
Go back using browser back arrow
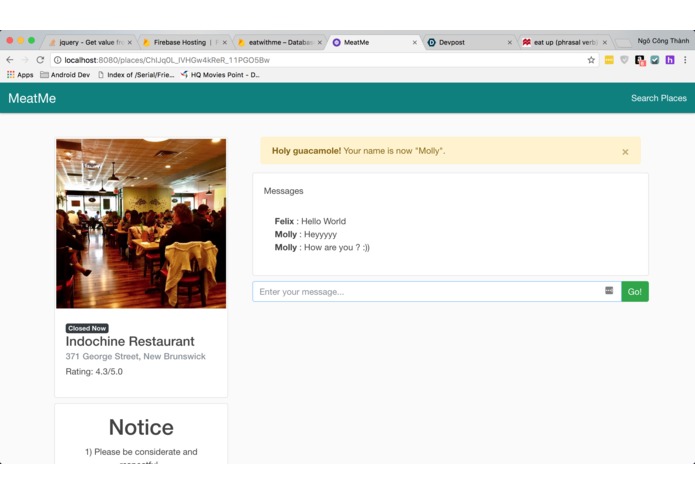(x=10, y=60)
